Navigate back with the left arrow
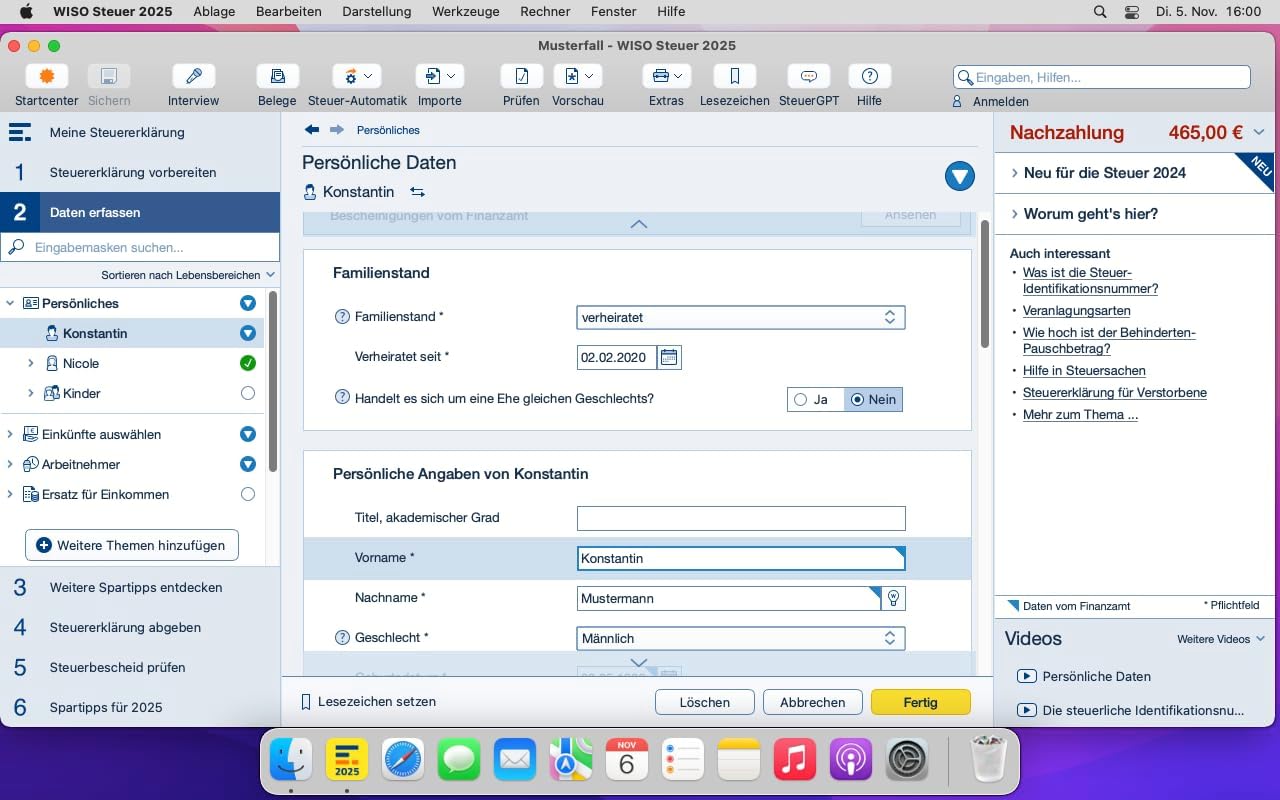 pyautogui.click(x=312, y=130)
